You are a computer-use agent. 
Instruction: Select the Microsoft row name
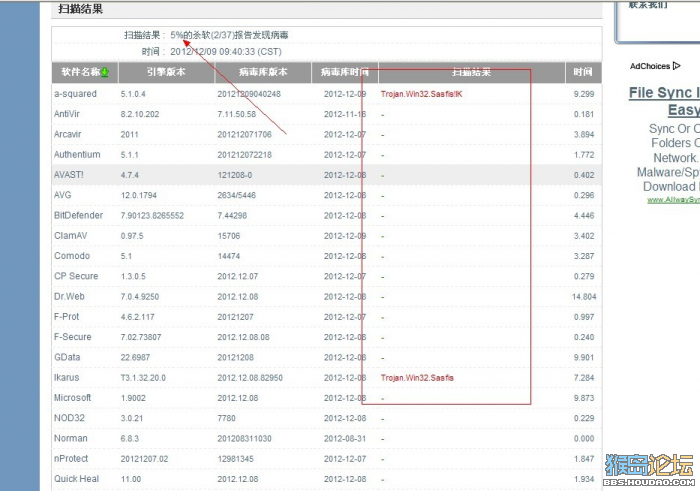(x=72, y=398)
